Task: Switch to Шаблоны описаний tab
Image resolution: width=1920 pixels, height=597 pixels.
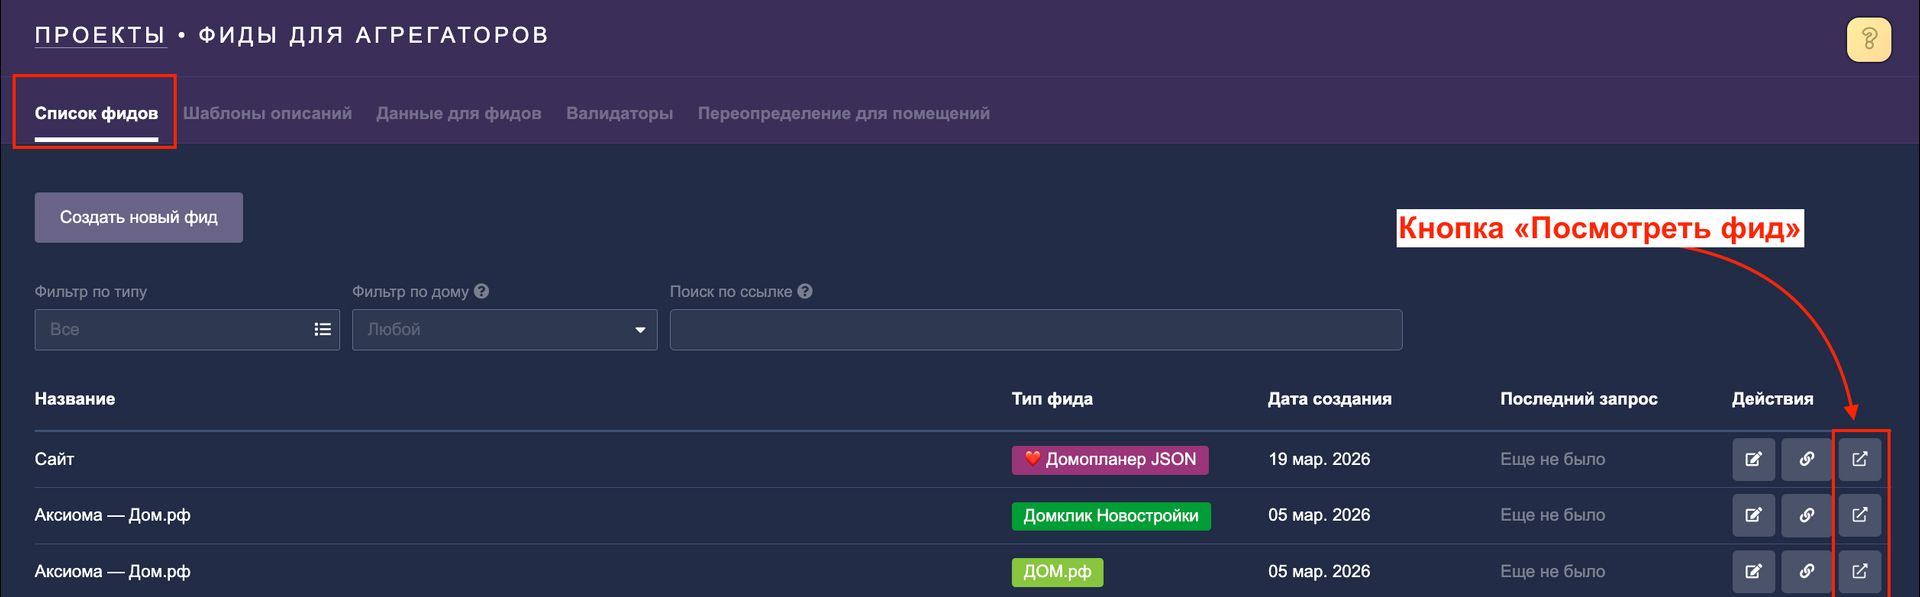Action: (267, 114)
